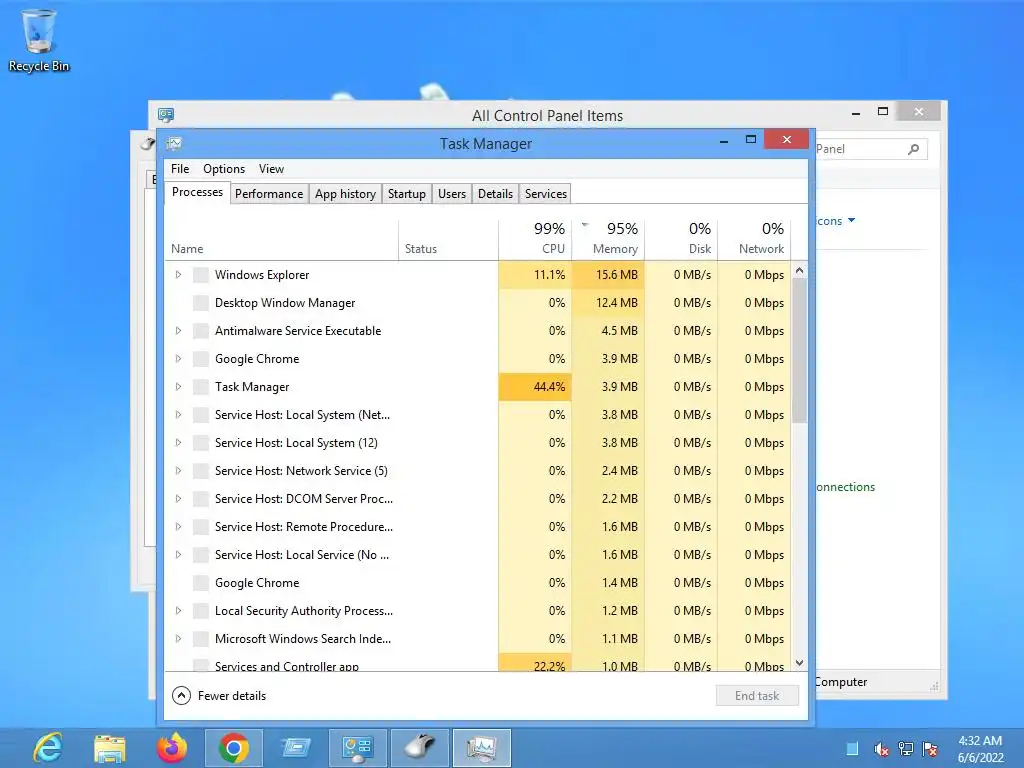The width and height of the screenshot is (1024, 768).
Task: Switch to Google Chrome on the taskbar
Action: pos(234,748)
